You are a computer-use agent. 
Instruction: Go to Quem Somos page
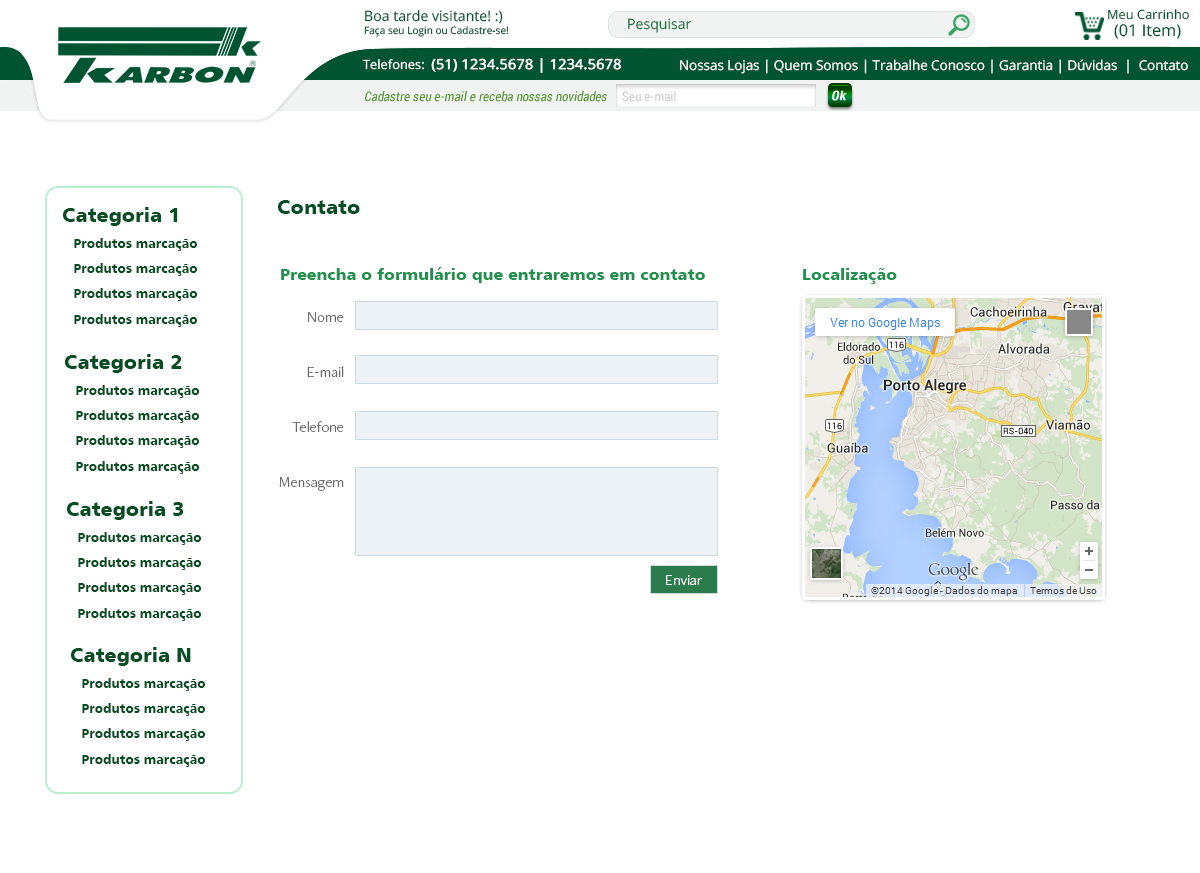click(816, 65)
